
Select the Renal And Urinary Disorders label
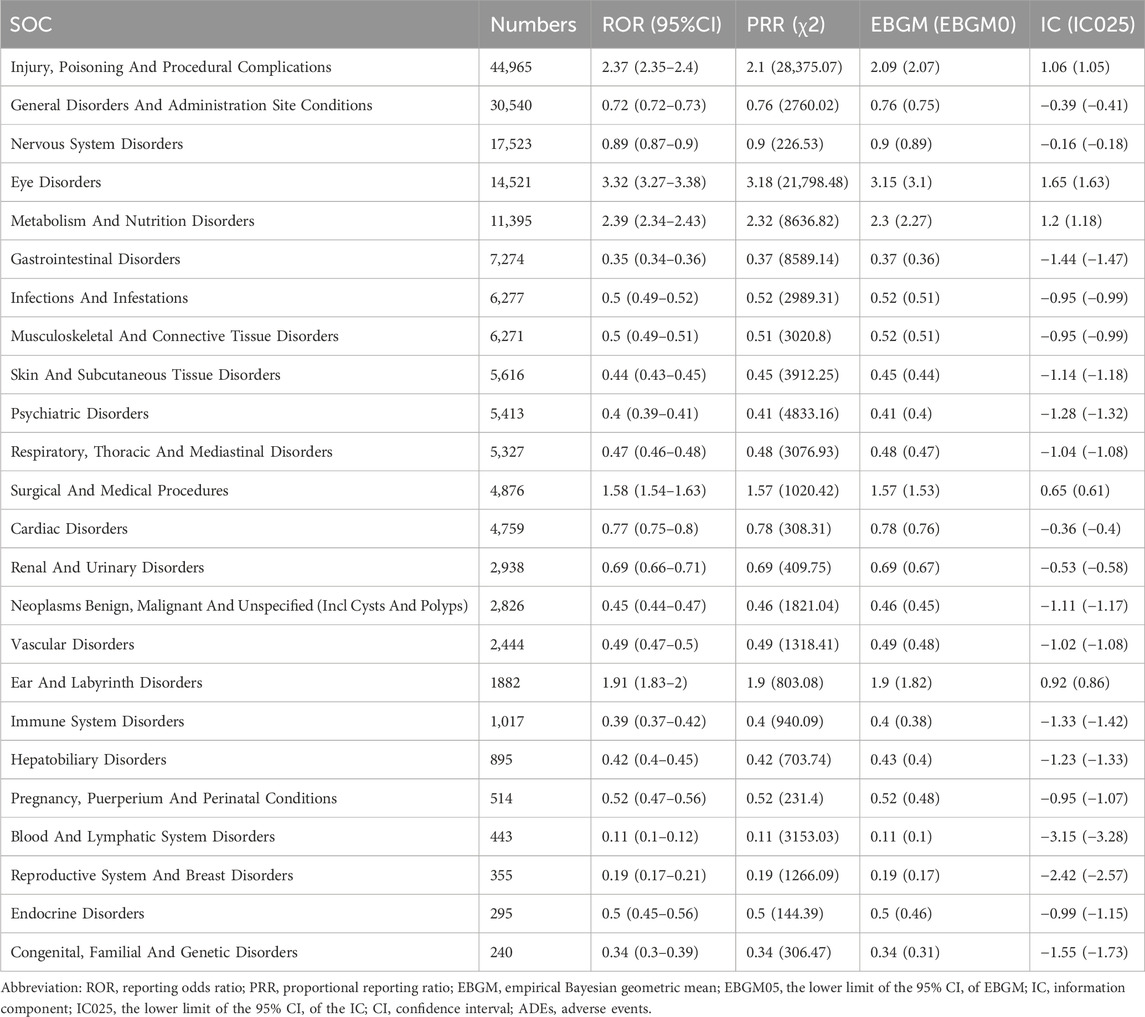coord(107,567)
